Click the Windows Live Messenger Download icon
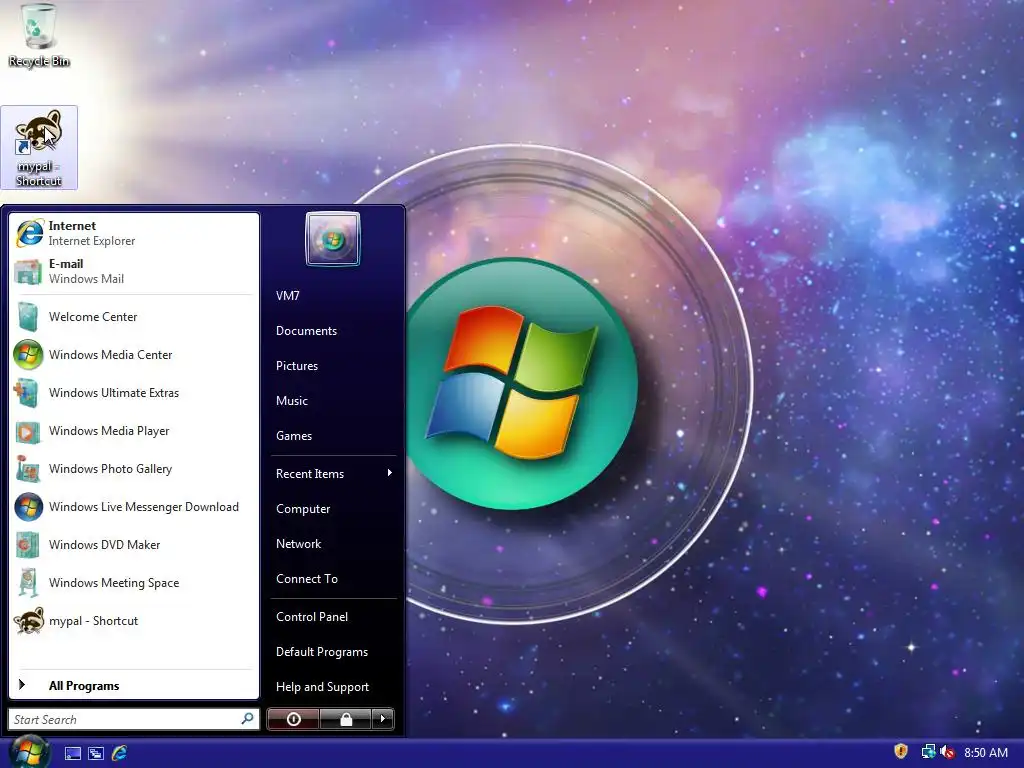This screenshot has height=768, width=1024. [28, 507]
